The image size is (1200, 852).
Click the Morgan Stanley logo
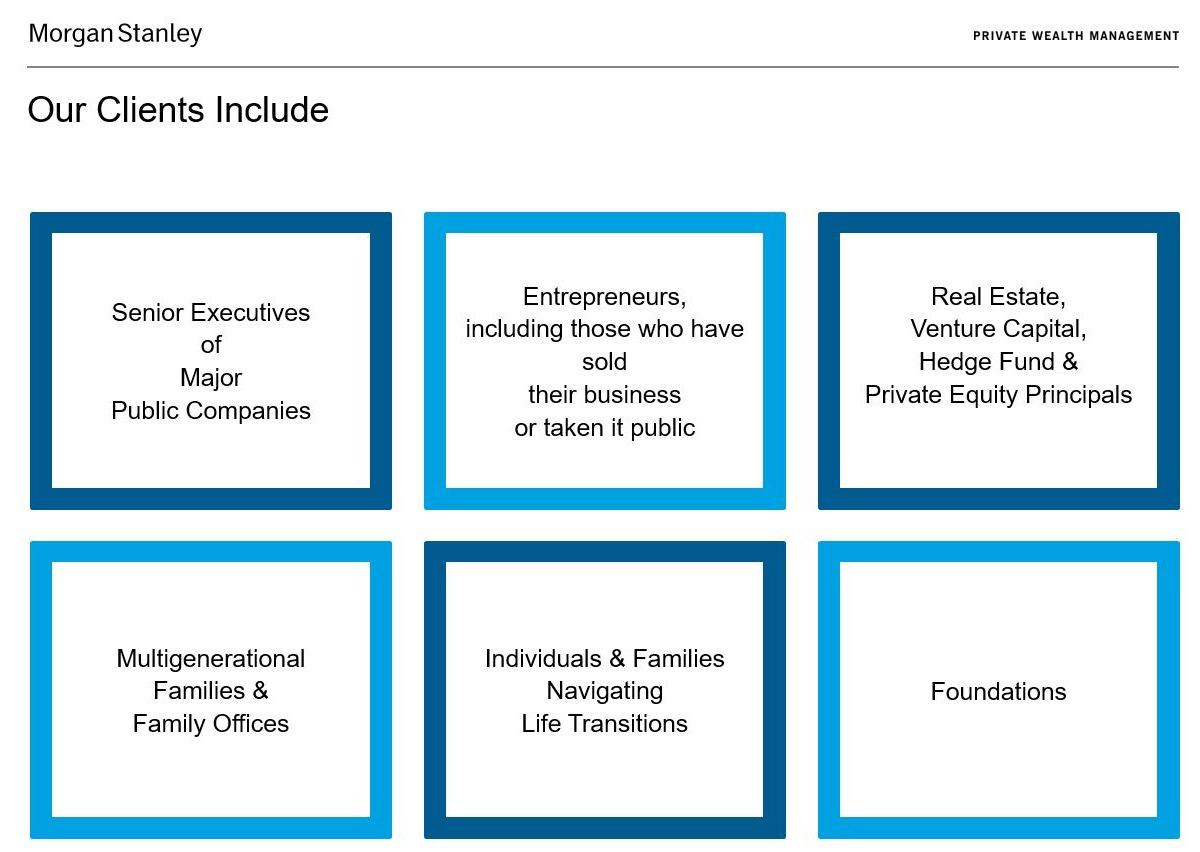[115, 34]
